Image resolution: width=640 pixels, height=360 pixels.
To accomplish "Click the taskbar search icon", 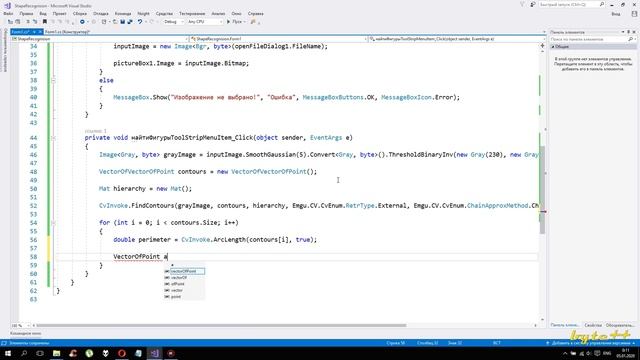I will click(24, 353).
